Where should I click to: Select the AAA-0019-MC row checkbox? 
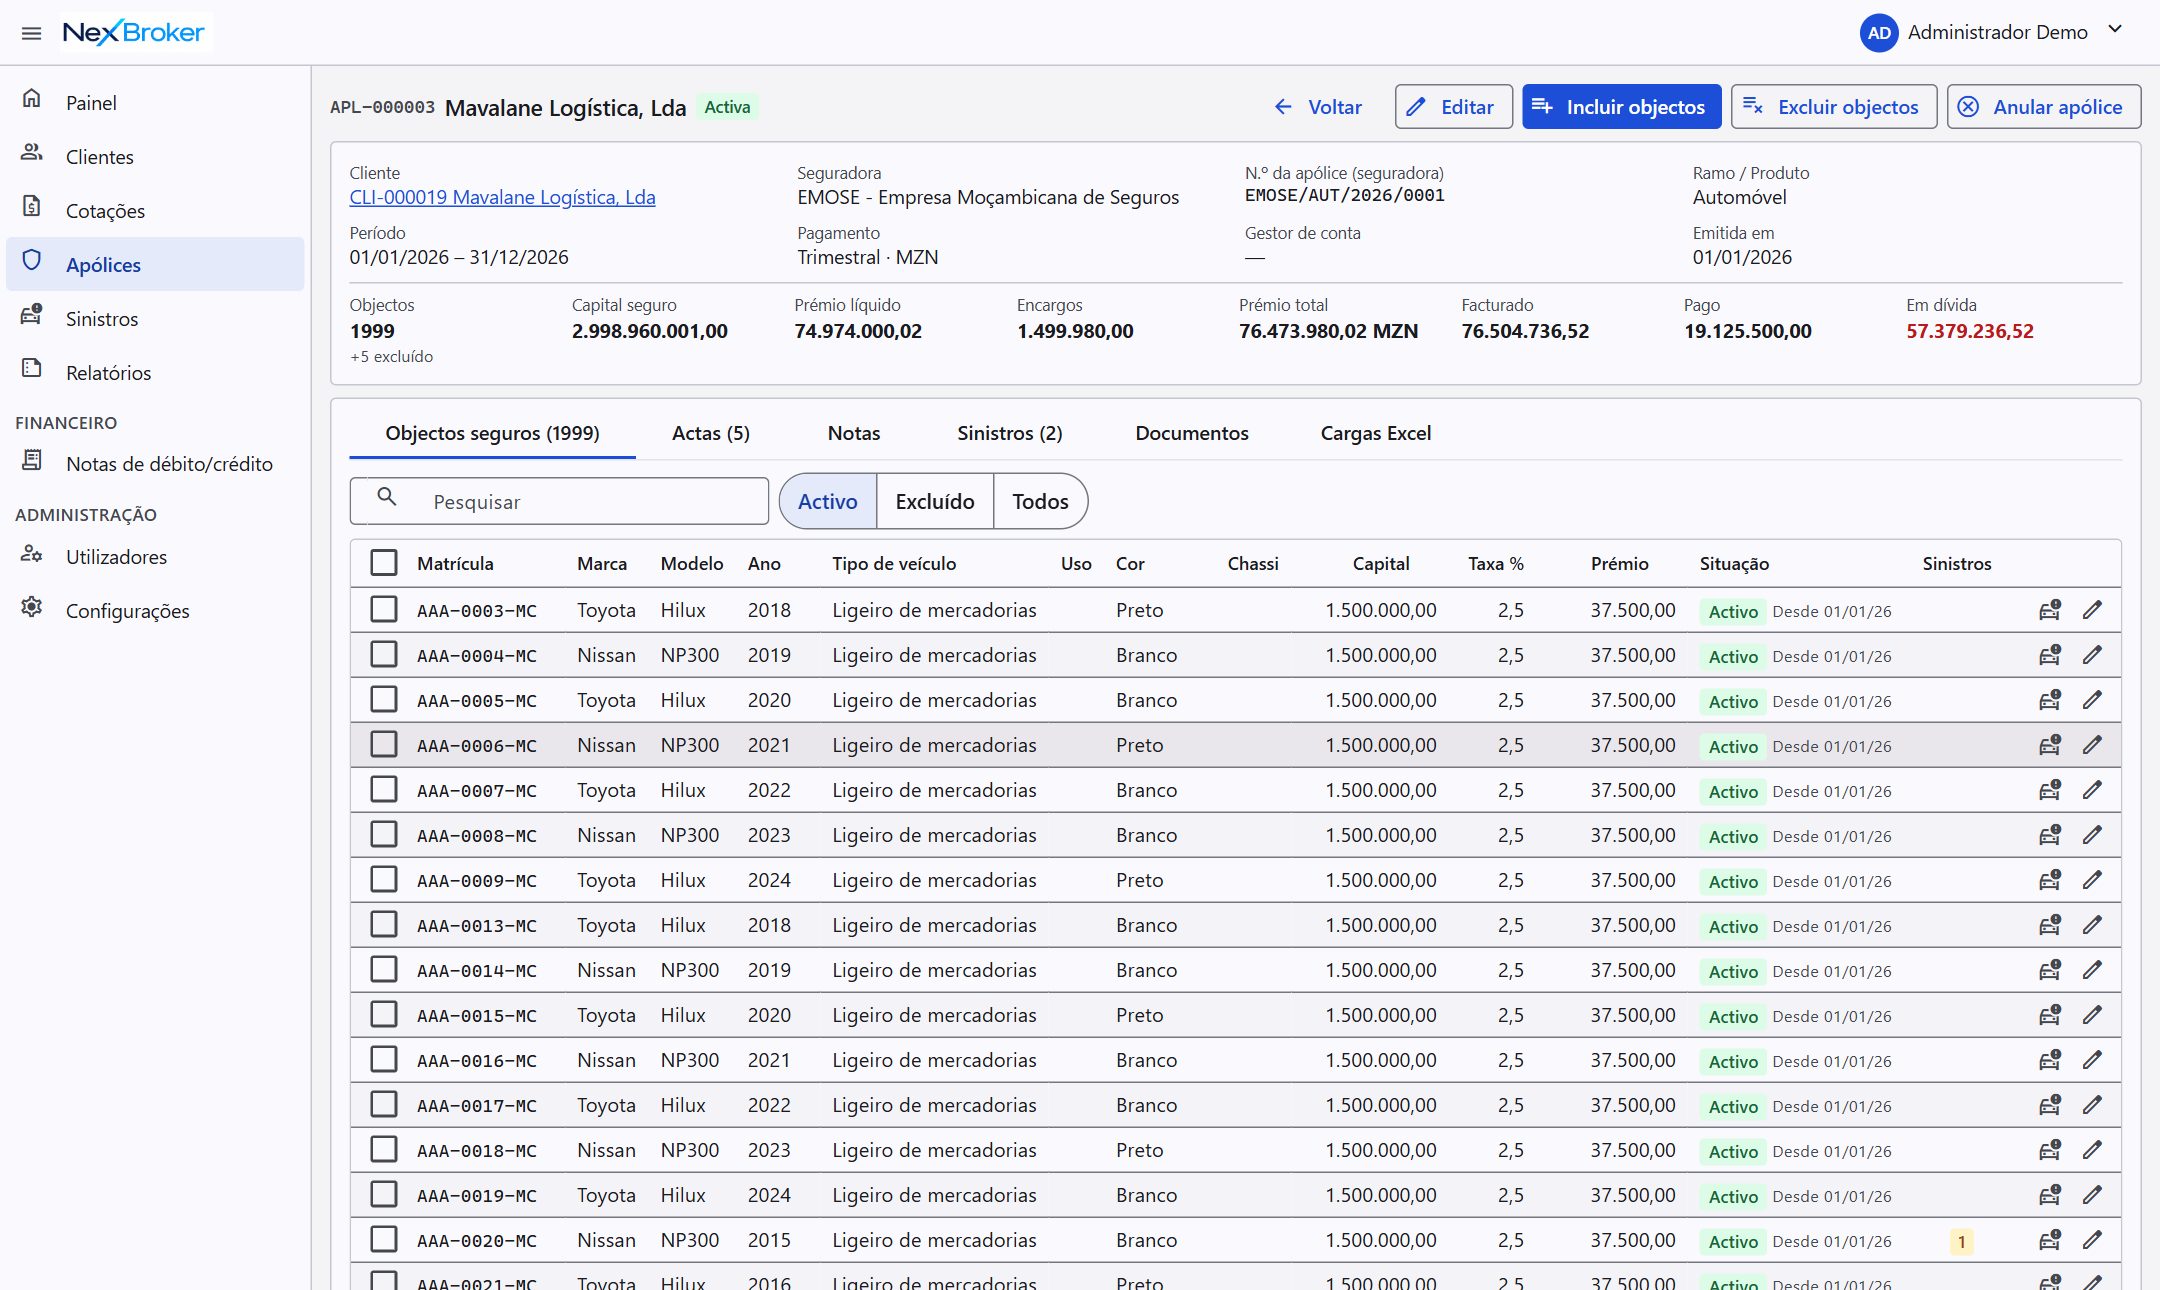tap(384, 1195)
